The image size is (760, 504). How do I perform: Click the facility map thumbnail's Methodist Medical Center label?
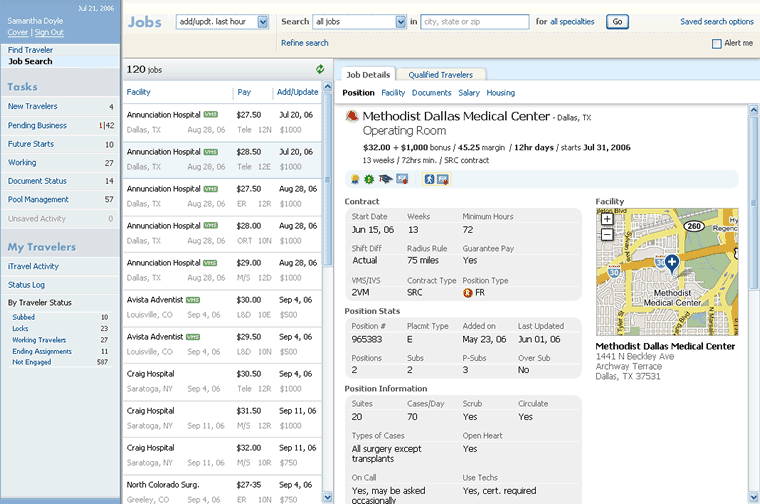click(672, 298)
